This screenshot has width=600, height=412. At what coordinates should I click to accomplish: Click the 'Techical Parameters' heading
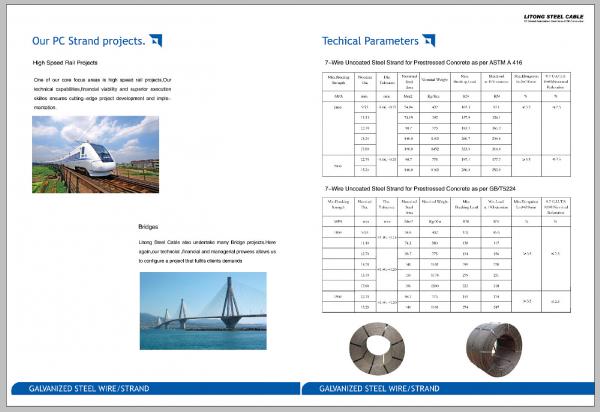(x=369, y=41)
